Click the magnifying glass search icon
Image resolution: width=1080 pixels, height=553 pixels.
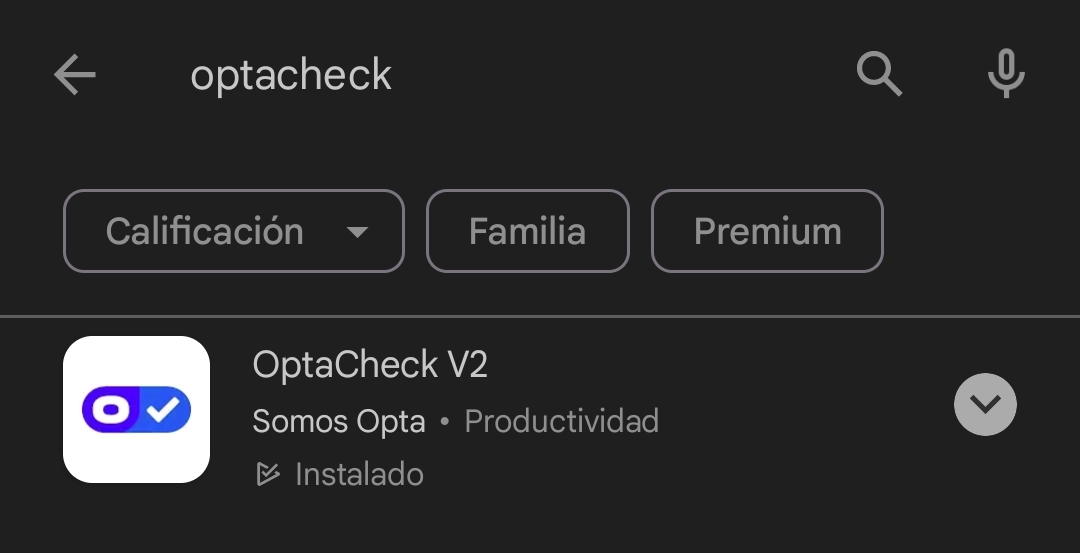(x=880, y=75)
